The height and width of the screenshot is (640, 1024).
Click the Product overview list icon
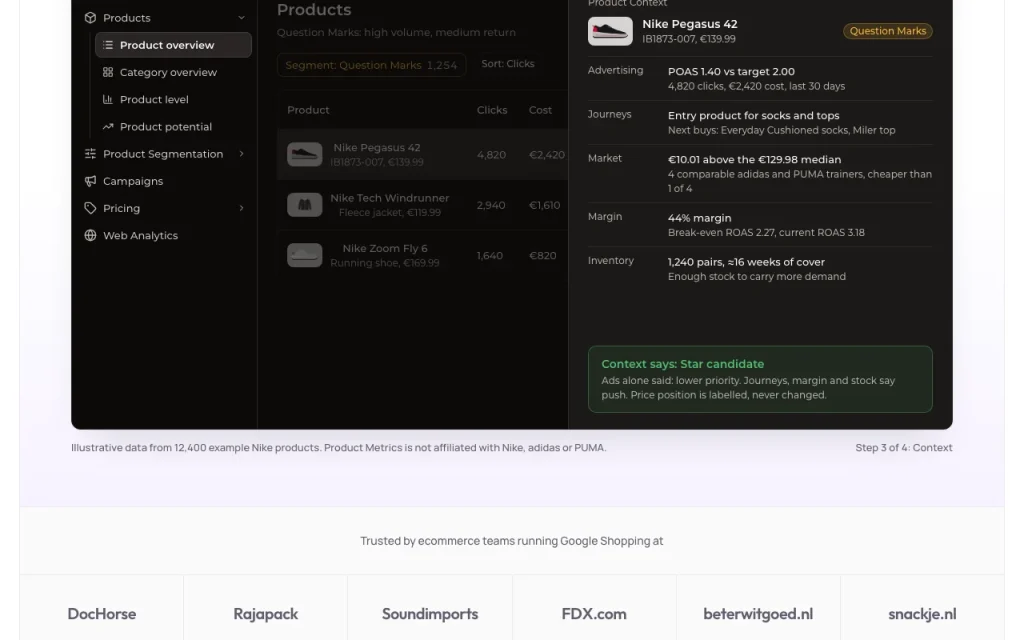click(108, 45)
